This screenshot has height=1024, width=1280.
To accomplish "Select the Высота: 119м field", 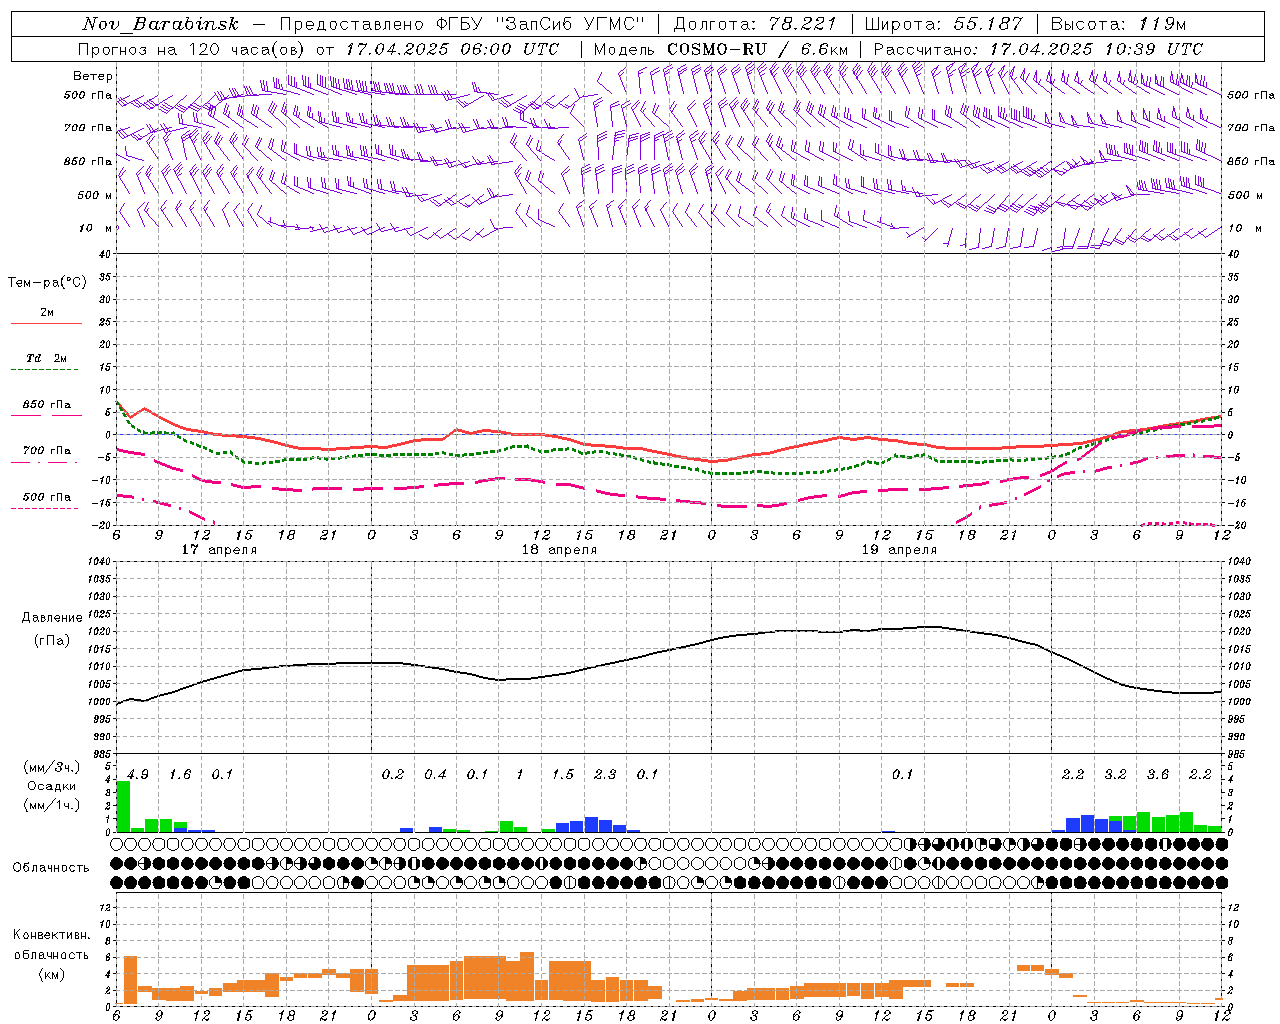I will pos(1118,24).
